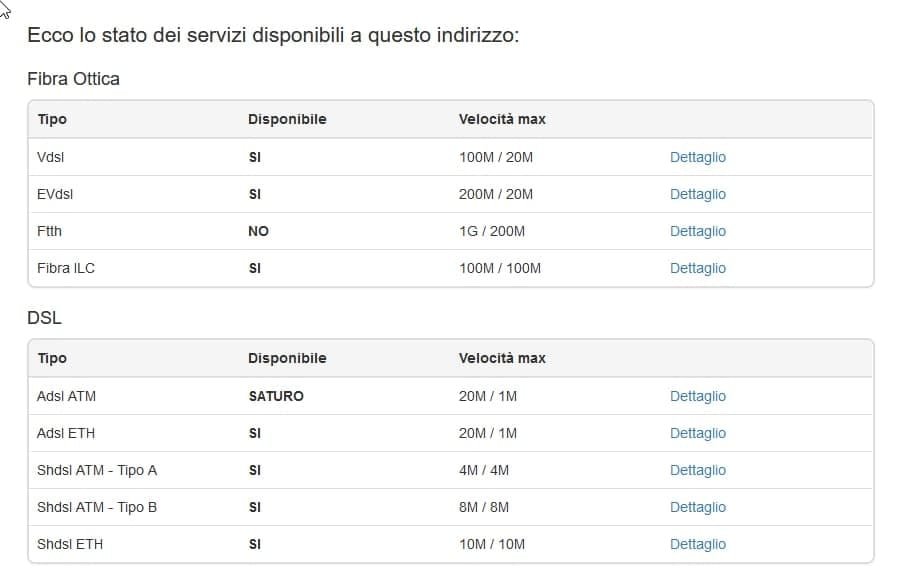
Task: Select the Ftth row name
Action: (x=49, y=231)
